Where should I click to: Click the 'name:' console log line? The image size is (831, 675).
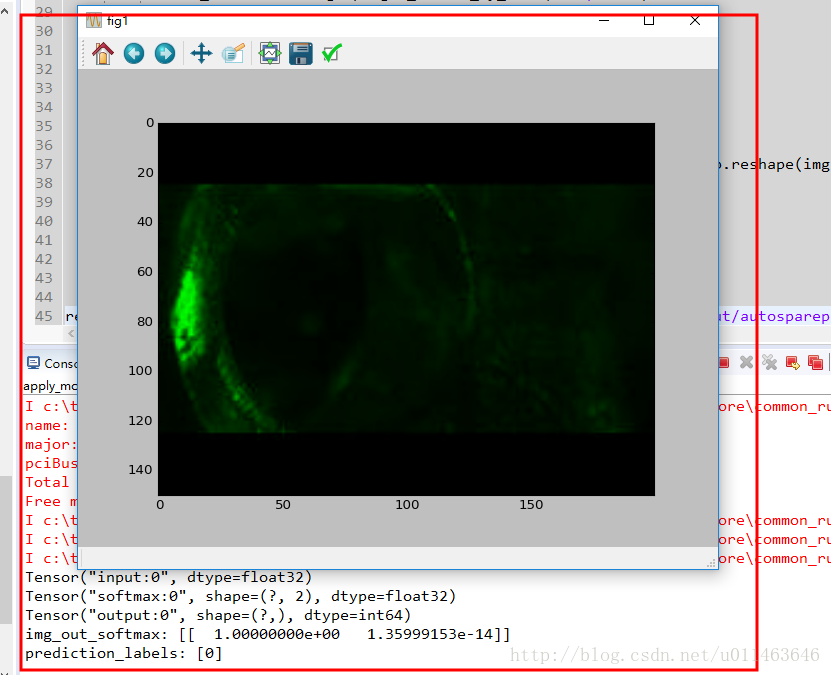point(47,426)
